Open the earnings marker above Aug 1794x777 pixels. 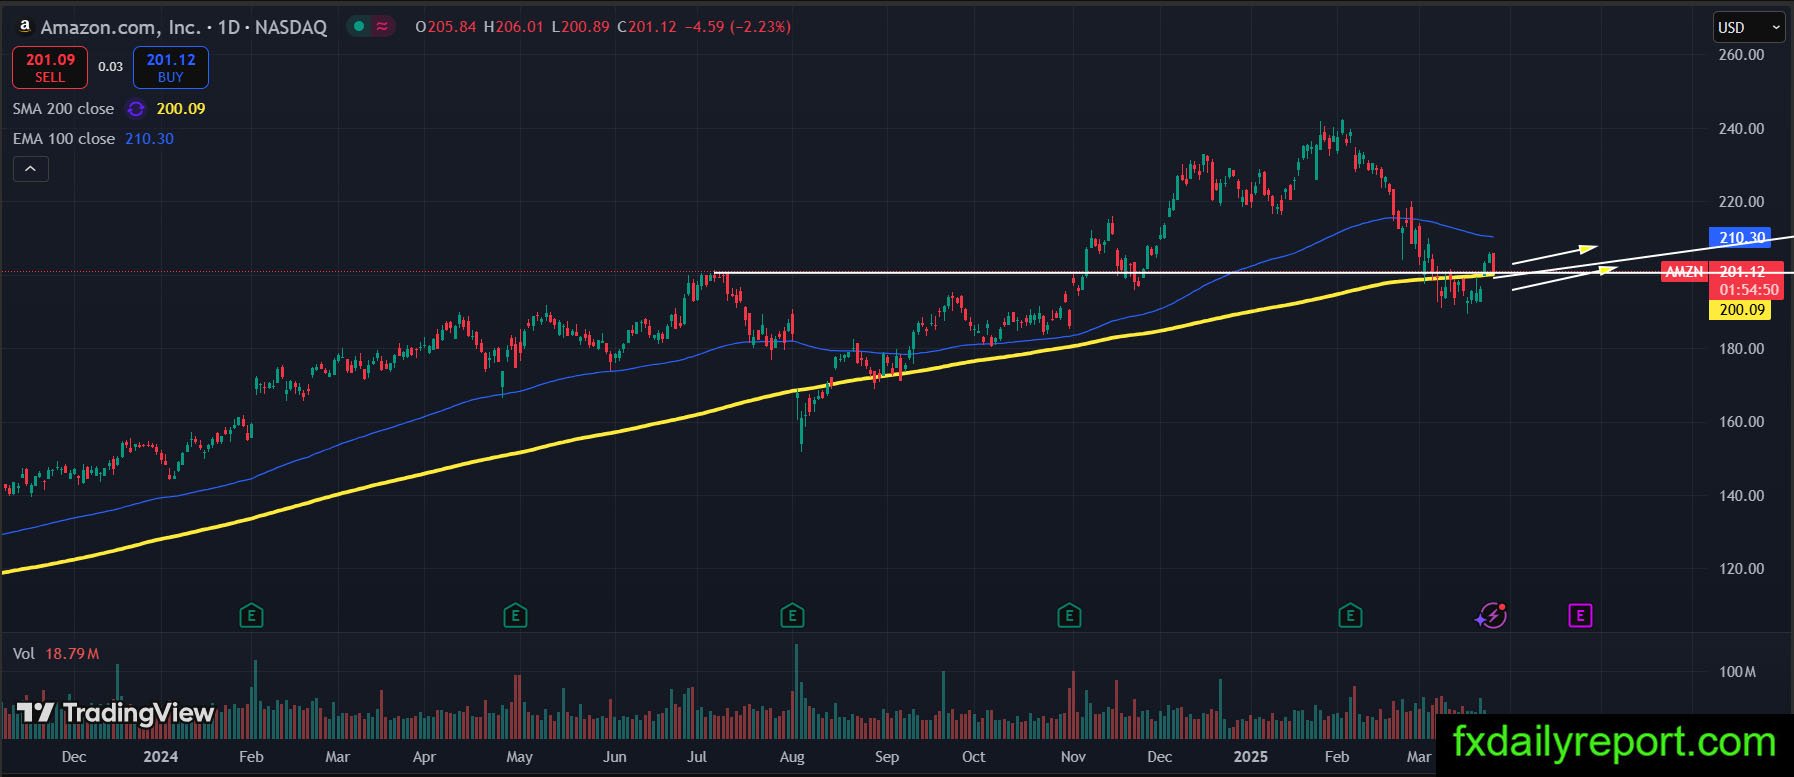point(792,616)
